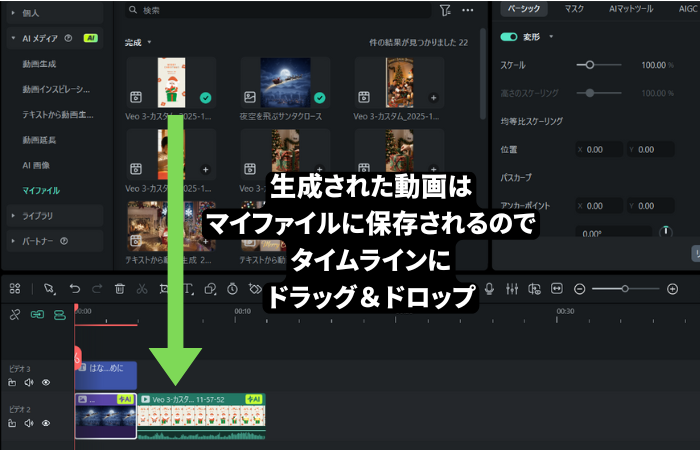Viewport: 700px width, 450px height.
Task: Expand the パートナー section
Action: pos(12,241)
